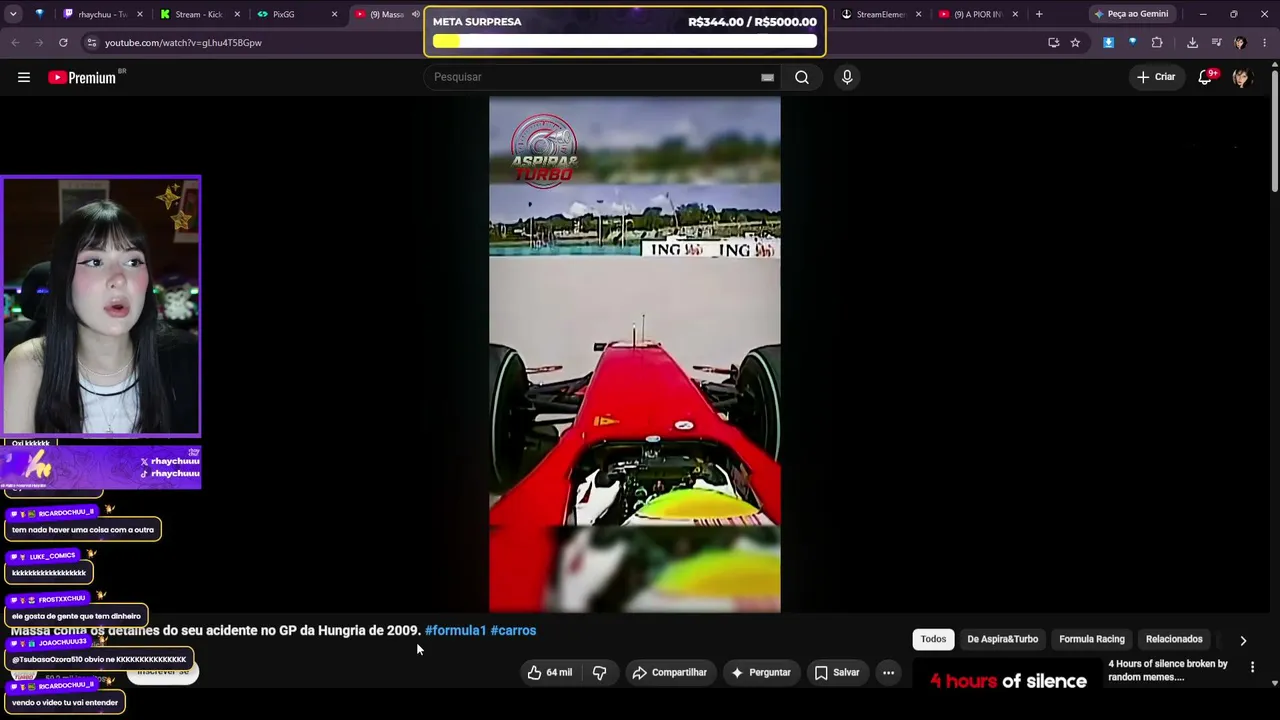1280x720 pixels.
Task: Filter by De Aspira&Turbo chip
Action: [x=1002, y=640]
